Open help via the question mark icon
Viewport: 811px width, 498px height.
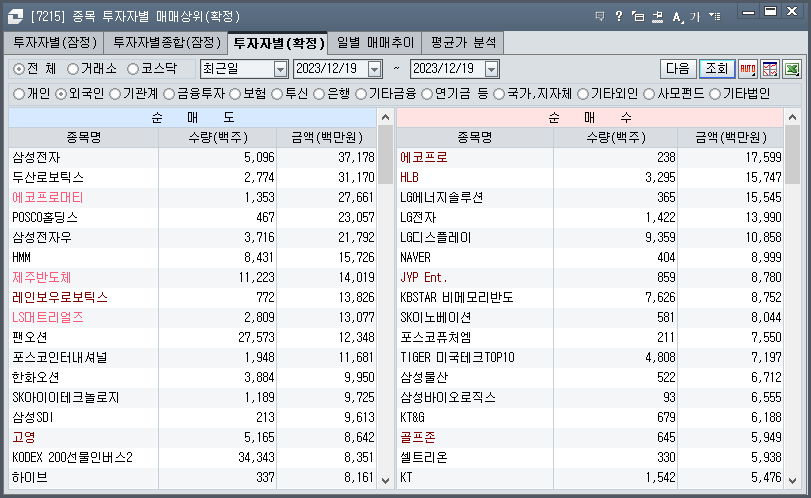tap(619, 17)
